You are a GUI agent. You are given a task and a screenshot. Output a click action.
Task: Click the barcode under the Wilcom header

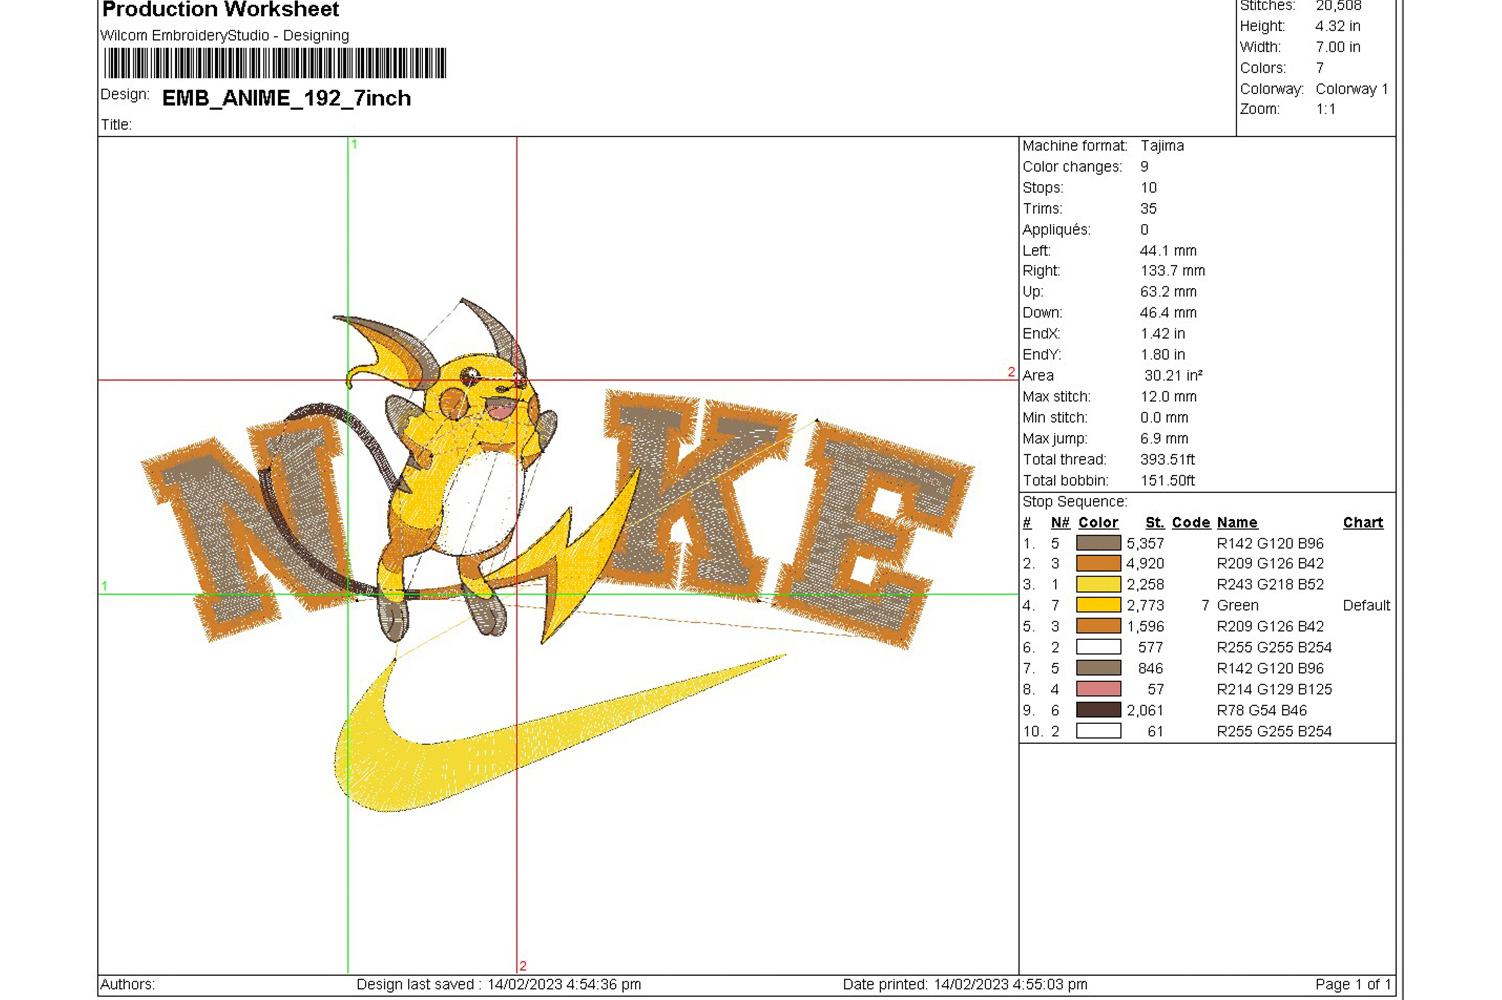[275, 63]
